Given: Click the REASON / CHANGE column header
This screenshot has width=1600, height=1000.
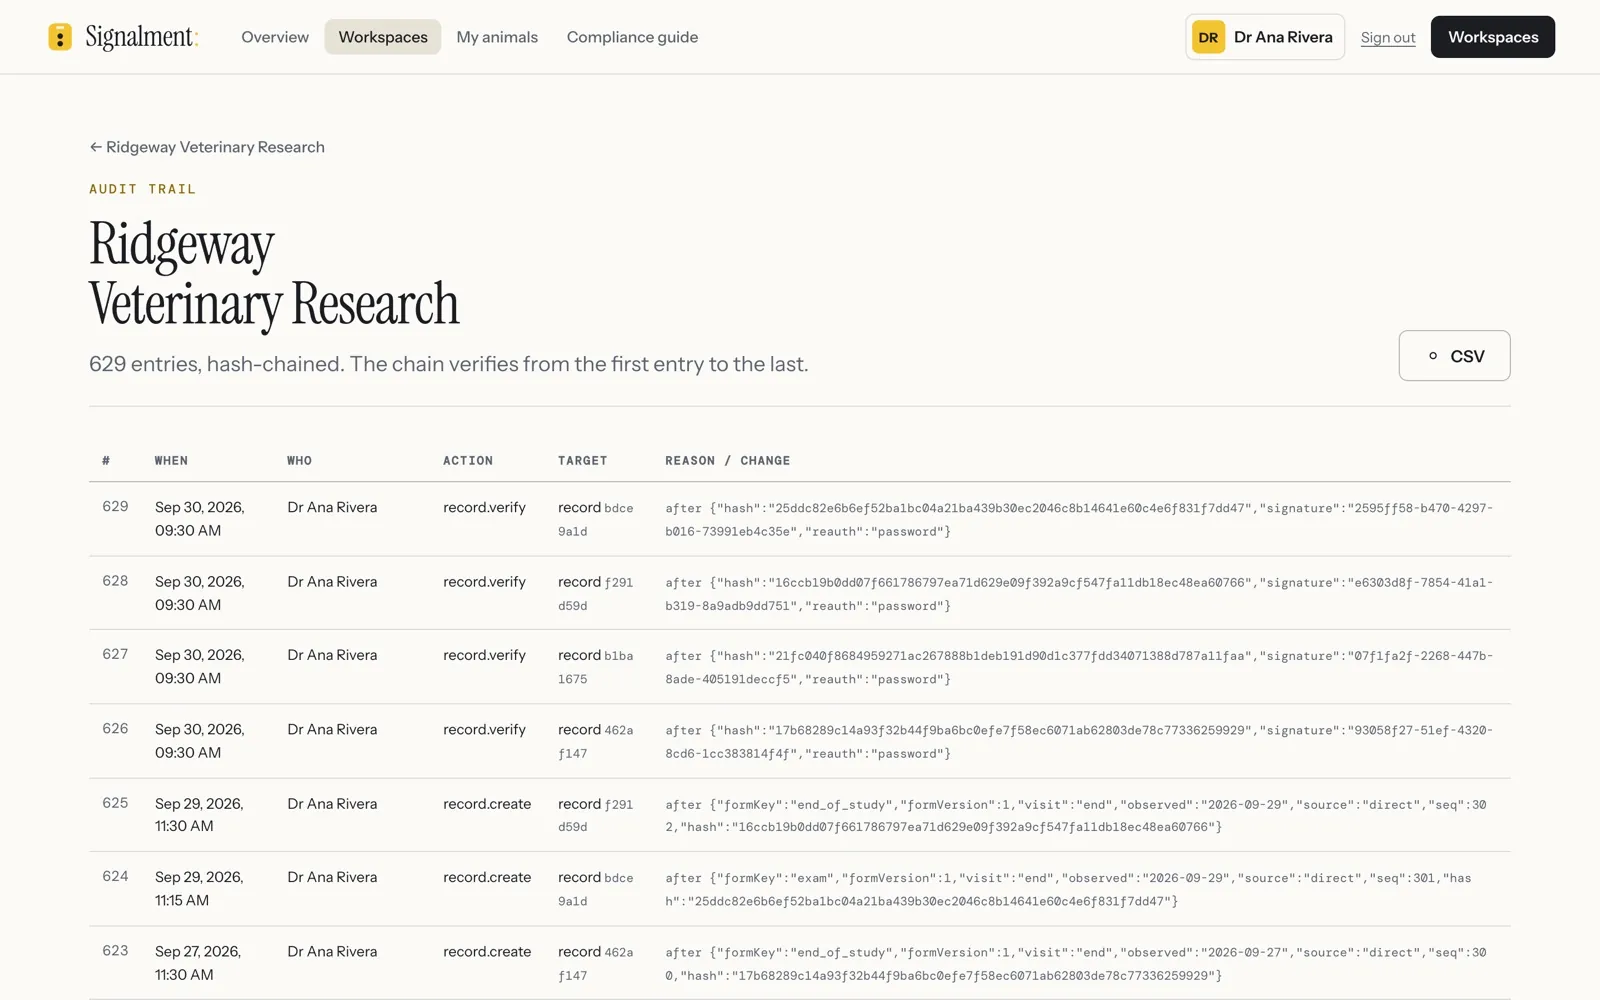Looking at the screenshot, I should 727,461.
